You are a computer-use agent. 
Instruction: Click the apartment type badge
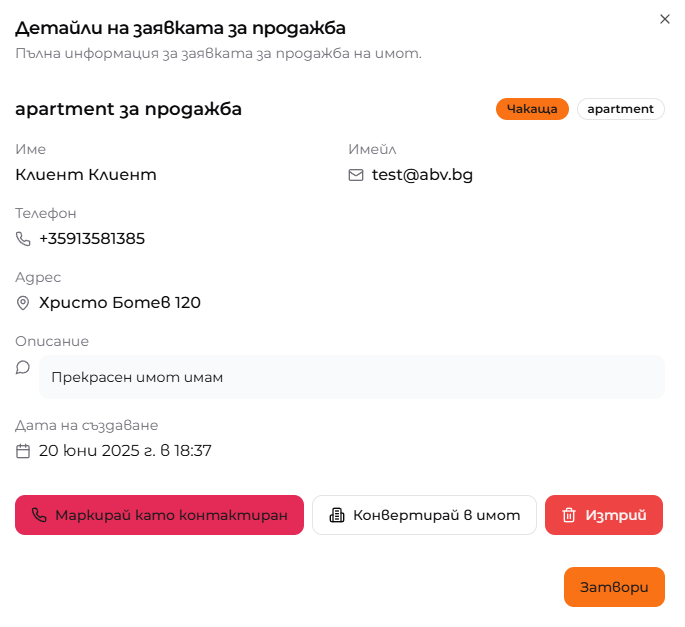point(620,109)
